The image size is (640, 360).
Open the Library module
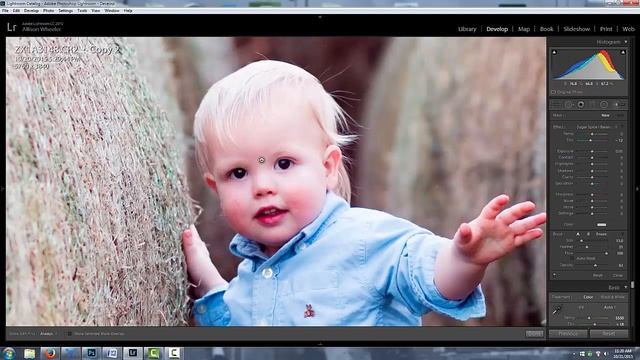(467, 29)
